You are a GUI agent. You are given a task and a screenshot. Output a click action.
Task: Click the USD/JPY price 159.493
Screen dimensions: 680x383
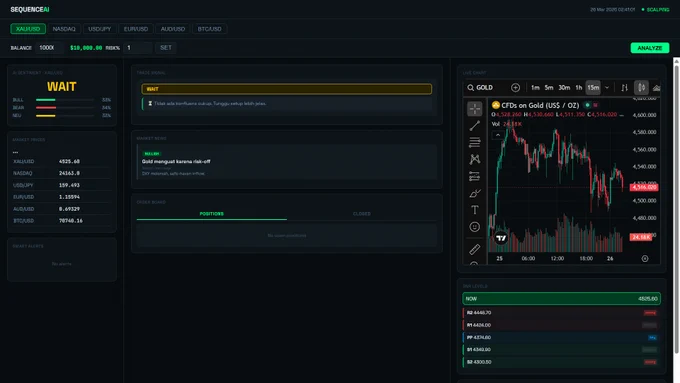tap(69, 185)
